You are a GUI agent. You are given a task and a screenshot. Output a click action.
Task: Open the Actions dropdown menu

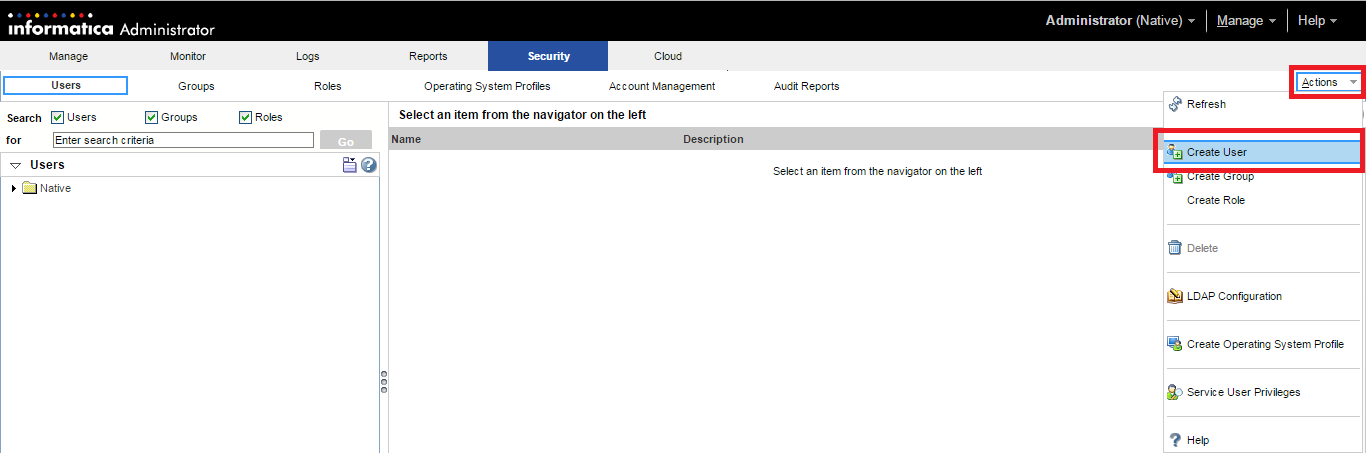1329,82
